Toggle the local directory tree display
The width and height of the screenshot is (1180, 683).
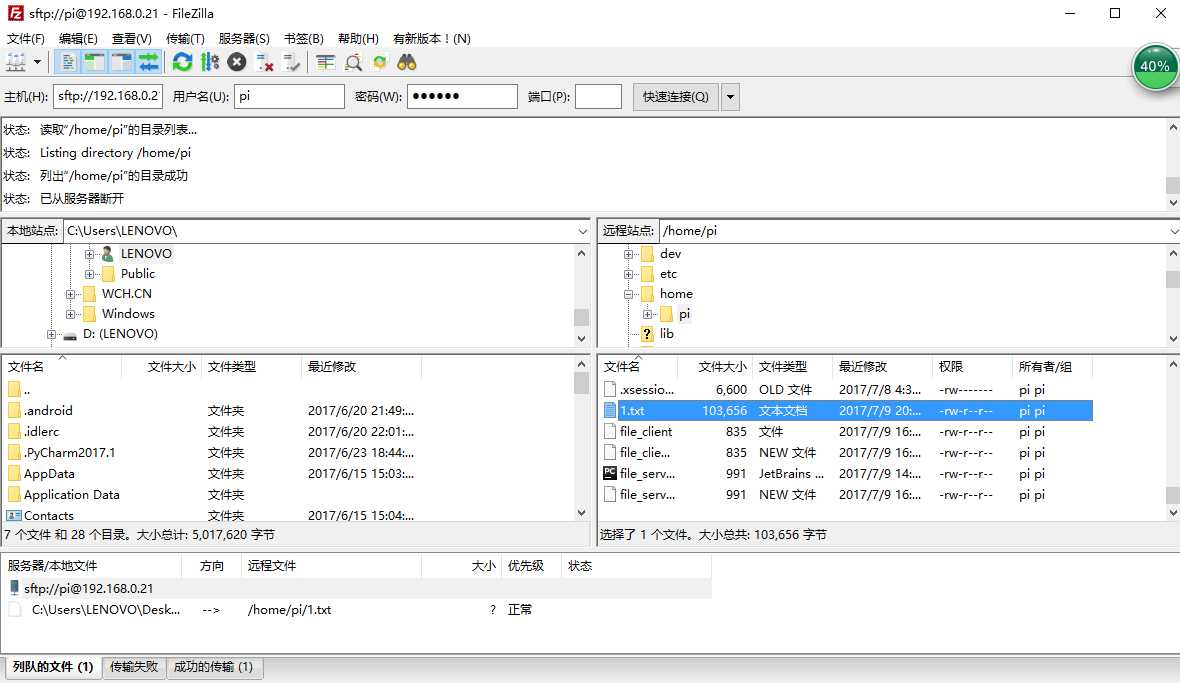94,62
